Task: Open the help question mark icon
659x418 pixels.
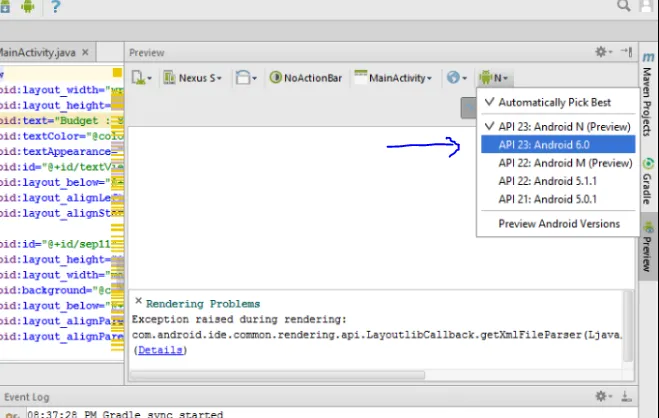Action: (55, 6)
